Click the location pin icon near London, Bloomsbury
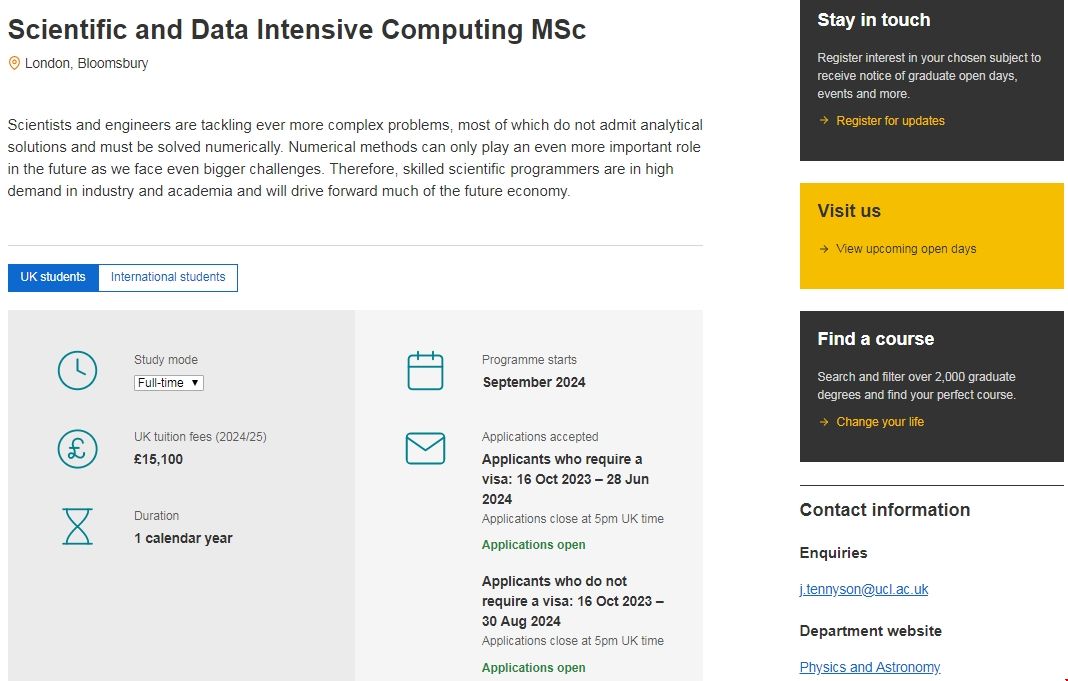The height and width of the screenshot is (681, 1068). [x=14, y=63]
